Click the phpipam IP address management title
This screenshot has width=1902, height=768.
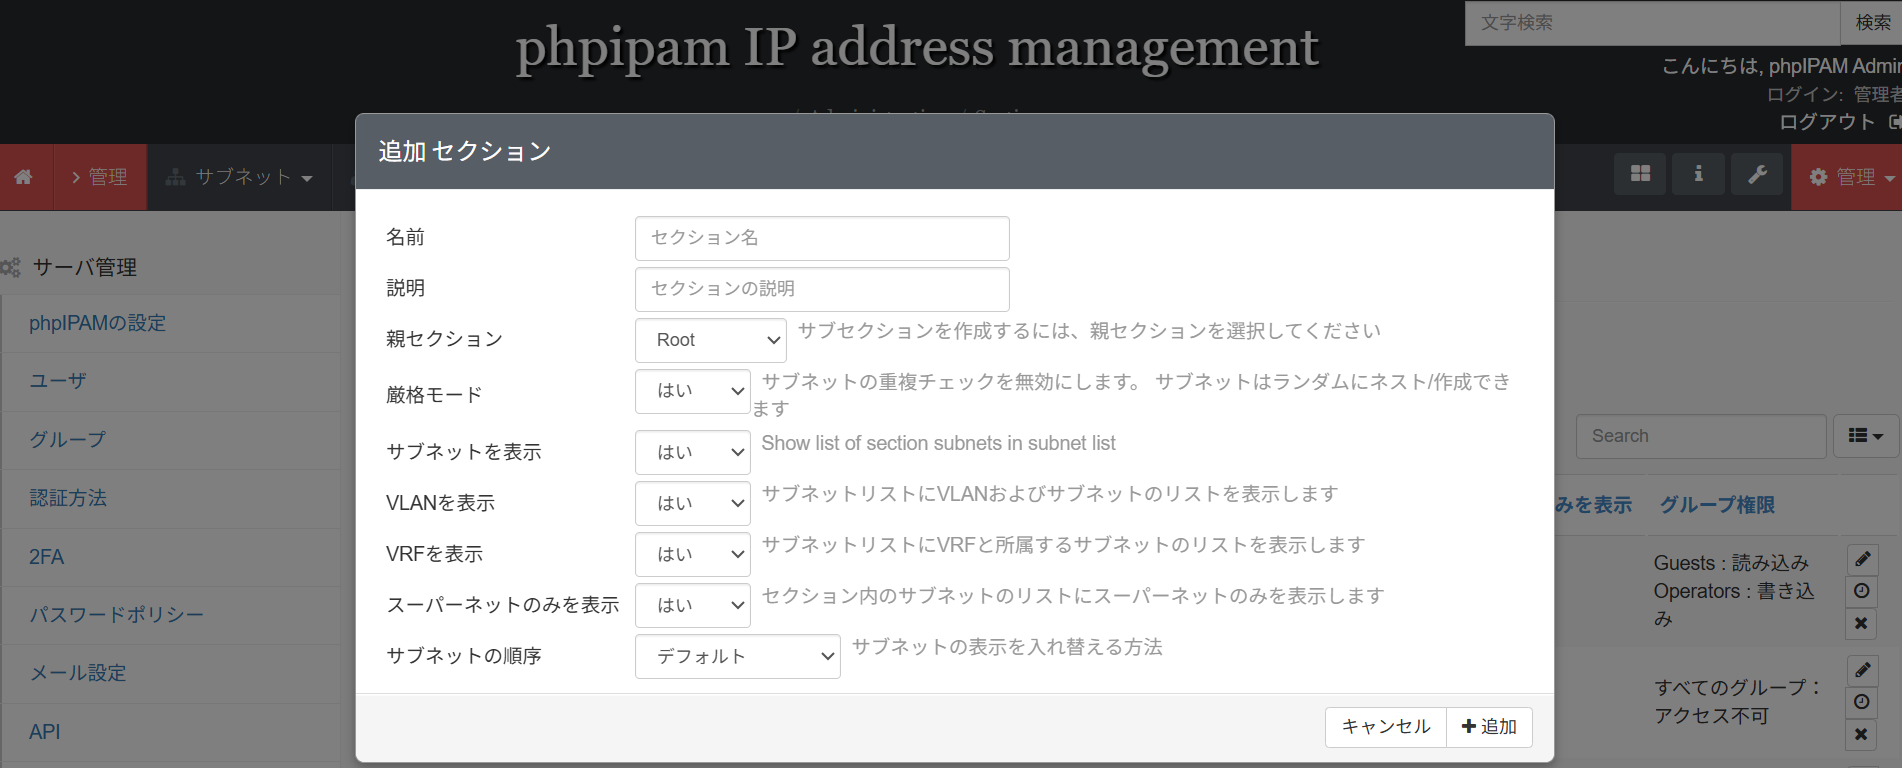click(x=917, y=47)
